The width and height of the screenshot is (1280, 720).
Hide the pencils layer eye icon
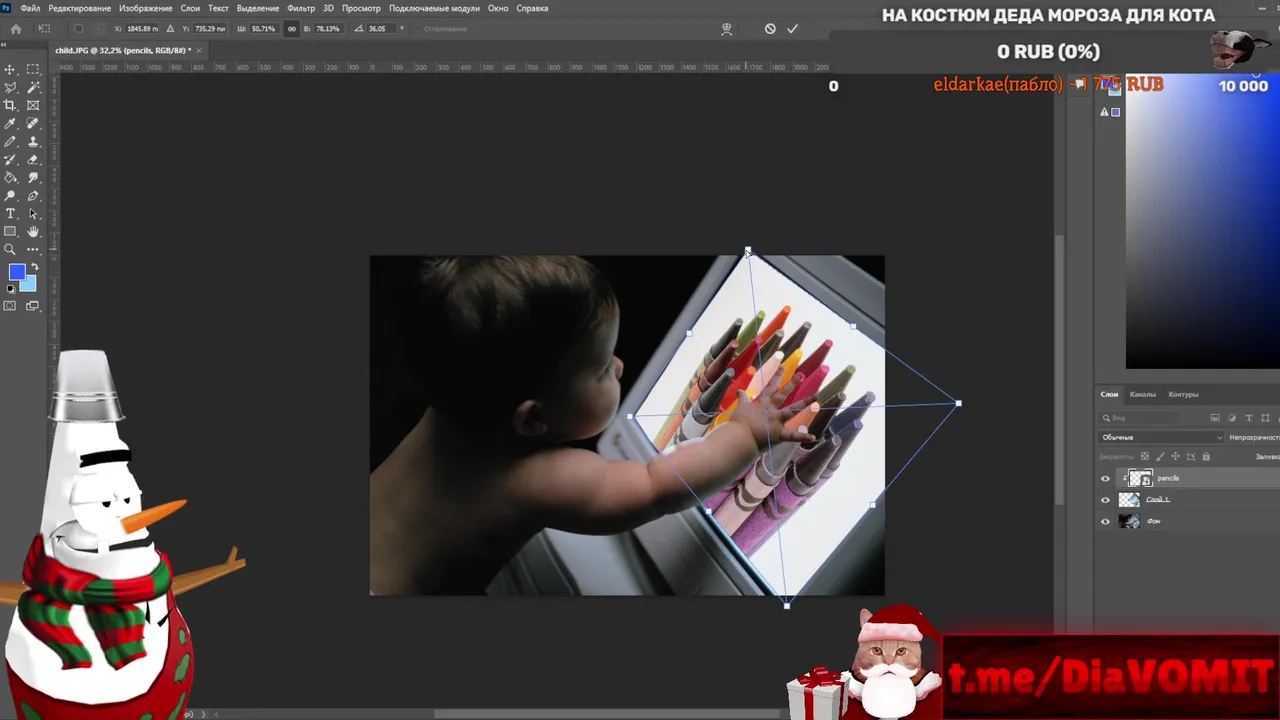click(1105, 479)
